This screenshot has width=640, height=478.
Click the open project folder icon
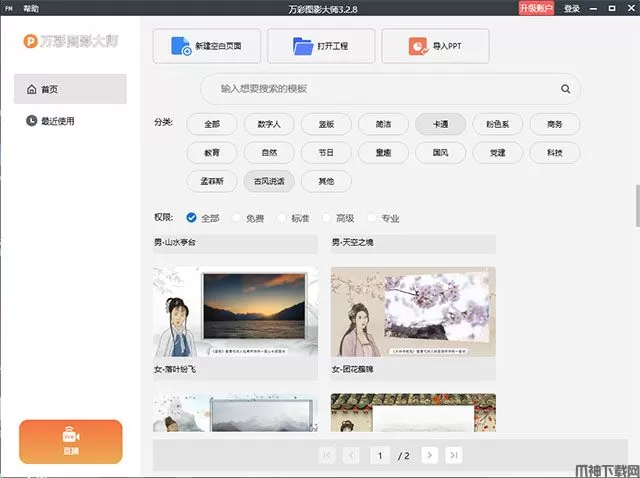point(302,46)
